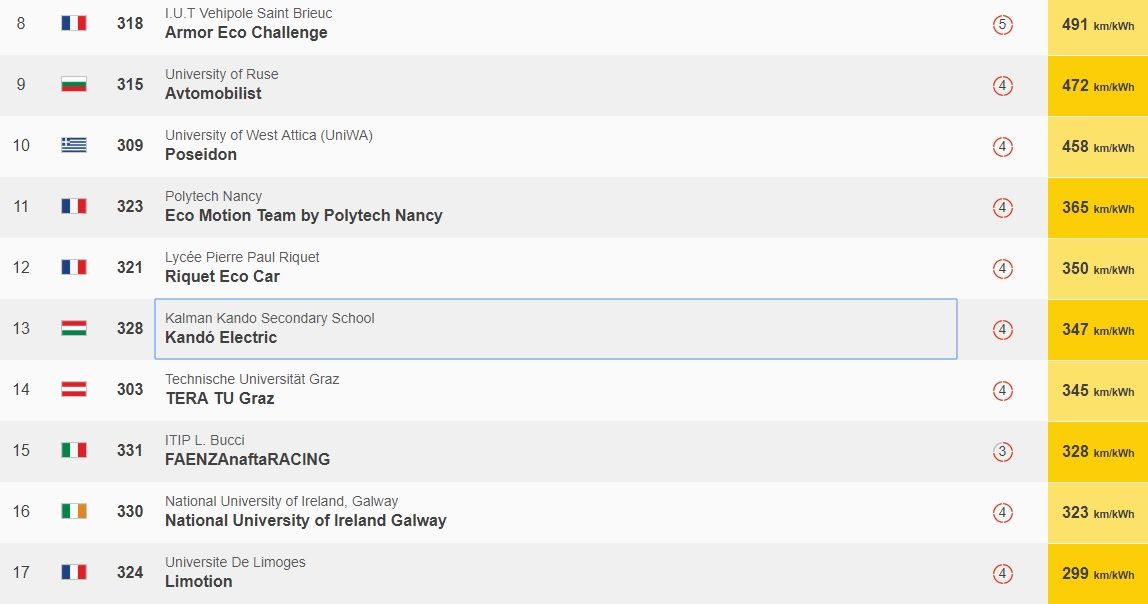Open the Armor Eco Challenge team name

246,33
